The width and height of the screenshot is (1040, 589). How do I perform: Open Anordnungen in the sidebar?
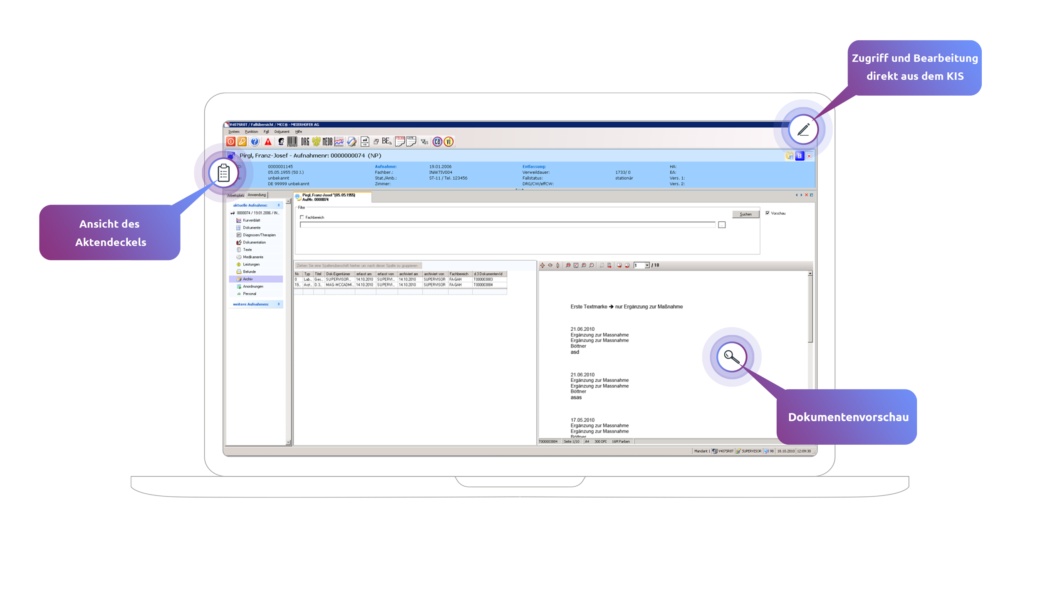coord(252,287)
